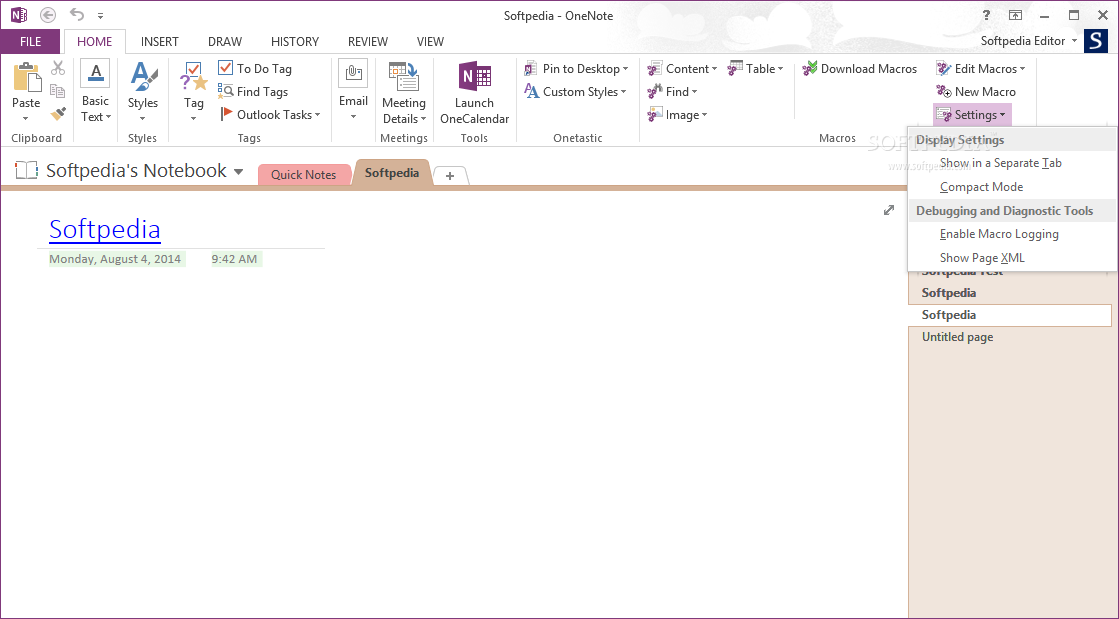Screen dimensions: 1119x619
Task: Open Ribbon Display Options button
Action: [1015, 15]
